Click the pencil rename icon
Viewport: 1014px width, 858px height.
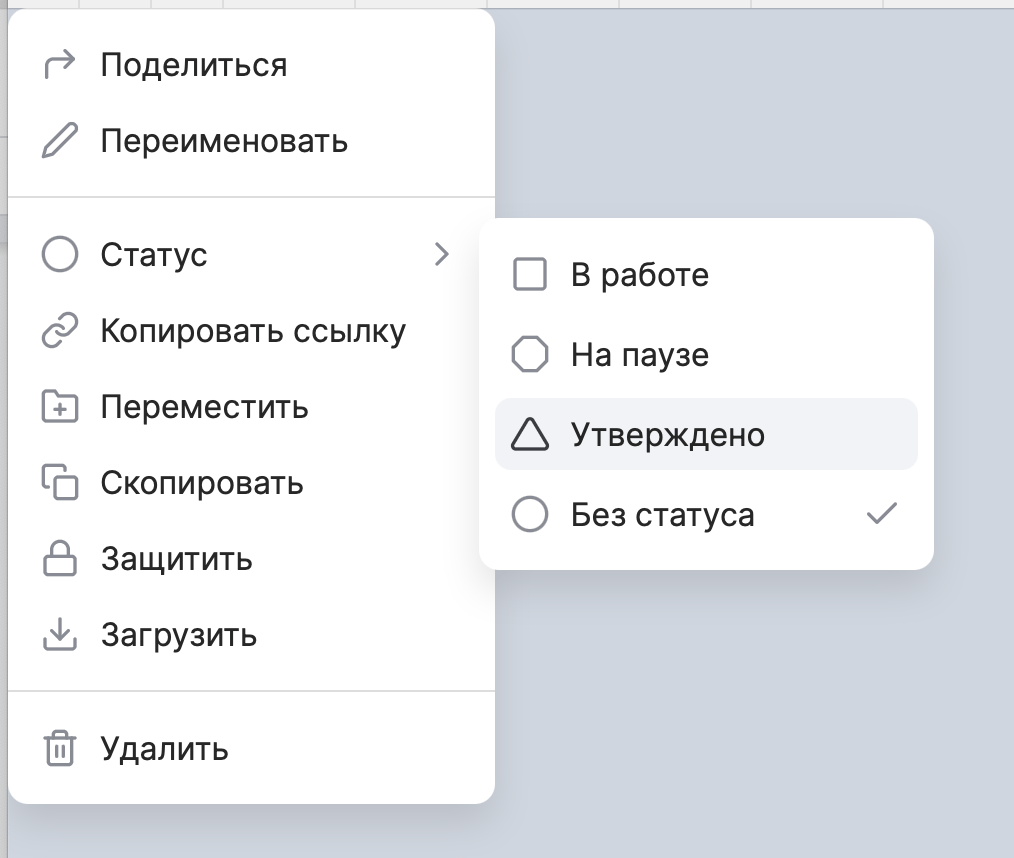(x=60, y=141)
